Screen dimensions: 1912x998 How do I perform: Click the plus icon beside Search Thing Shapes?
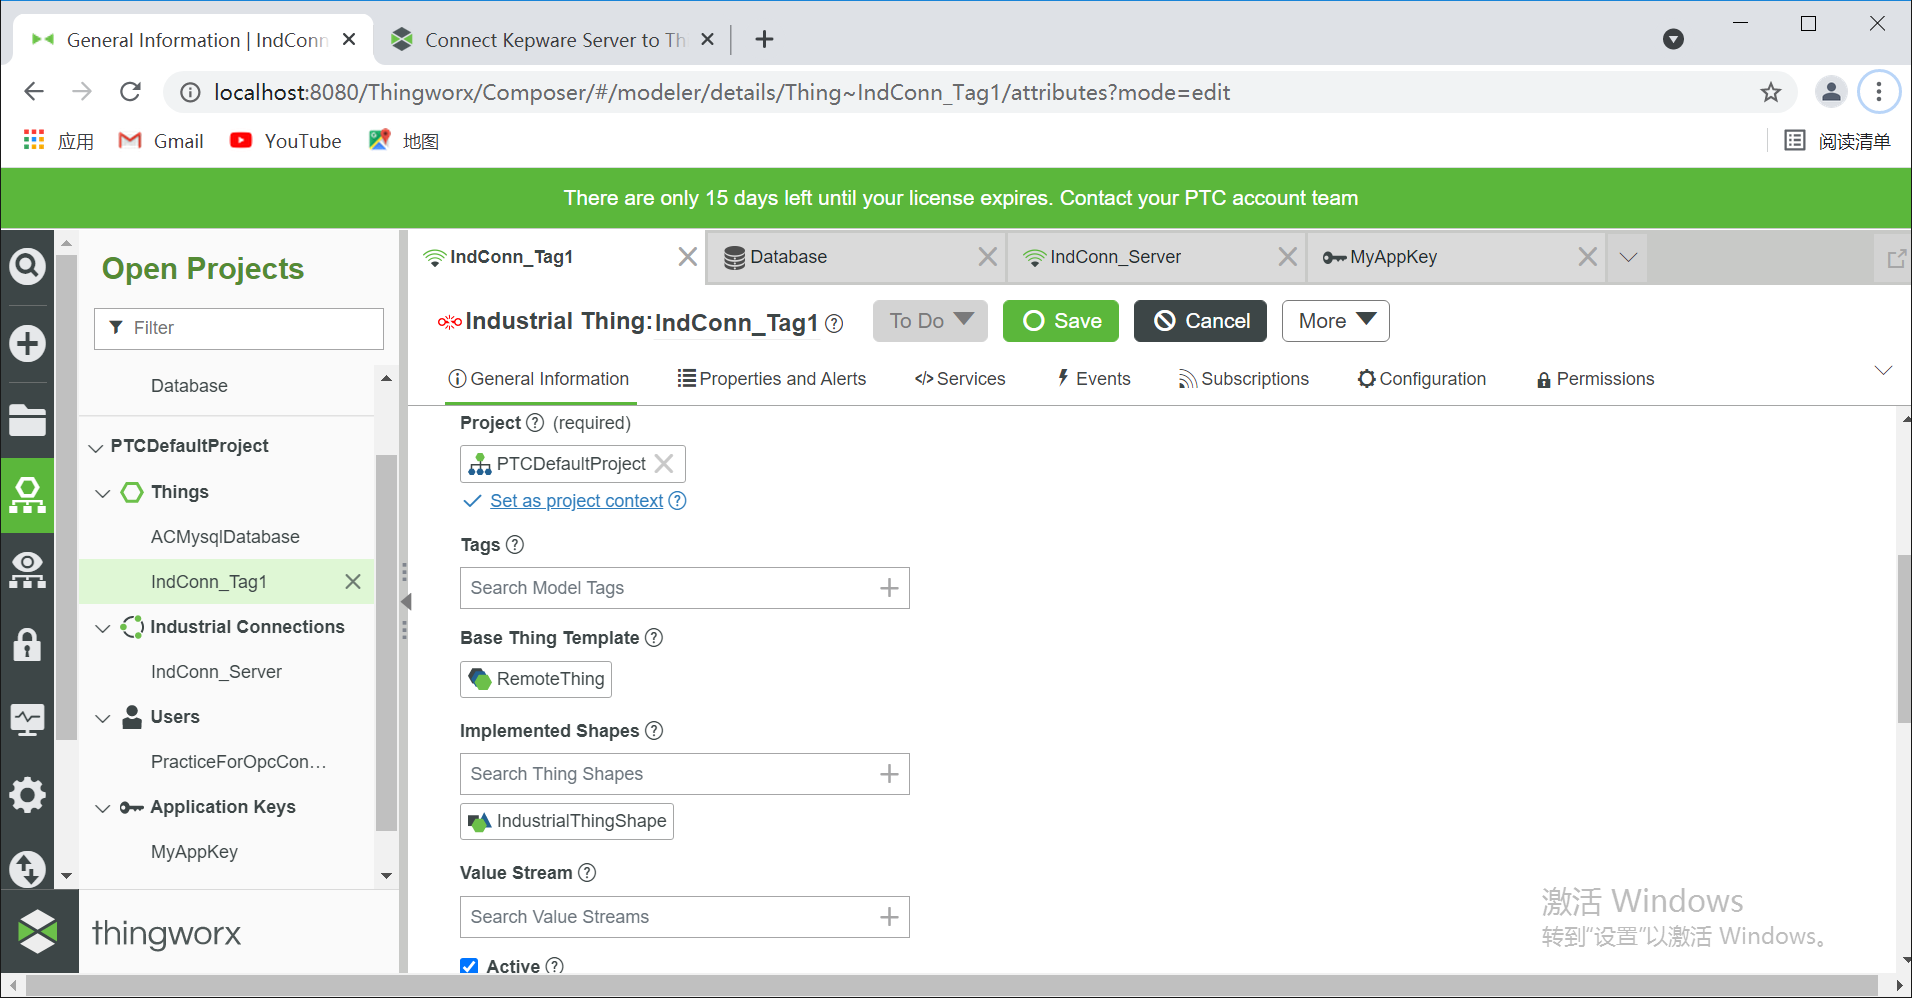pyautogui.click(x=888, y=773)
